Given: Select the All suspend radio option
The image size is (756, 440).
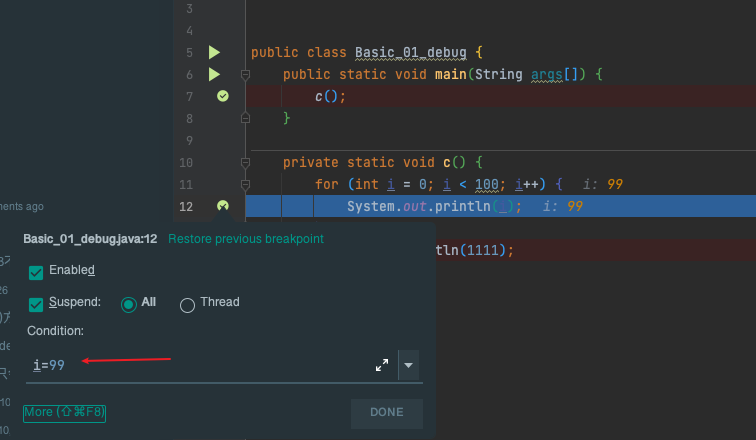Looking at the screenshot, I should 128,304.
